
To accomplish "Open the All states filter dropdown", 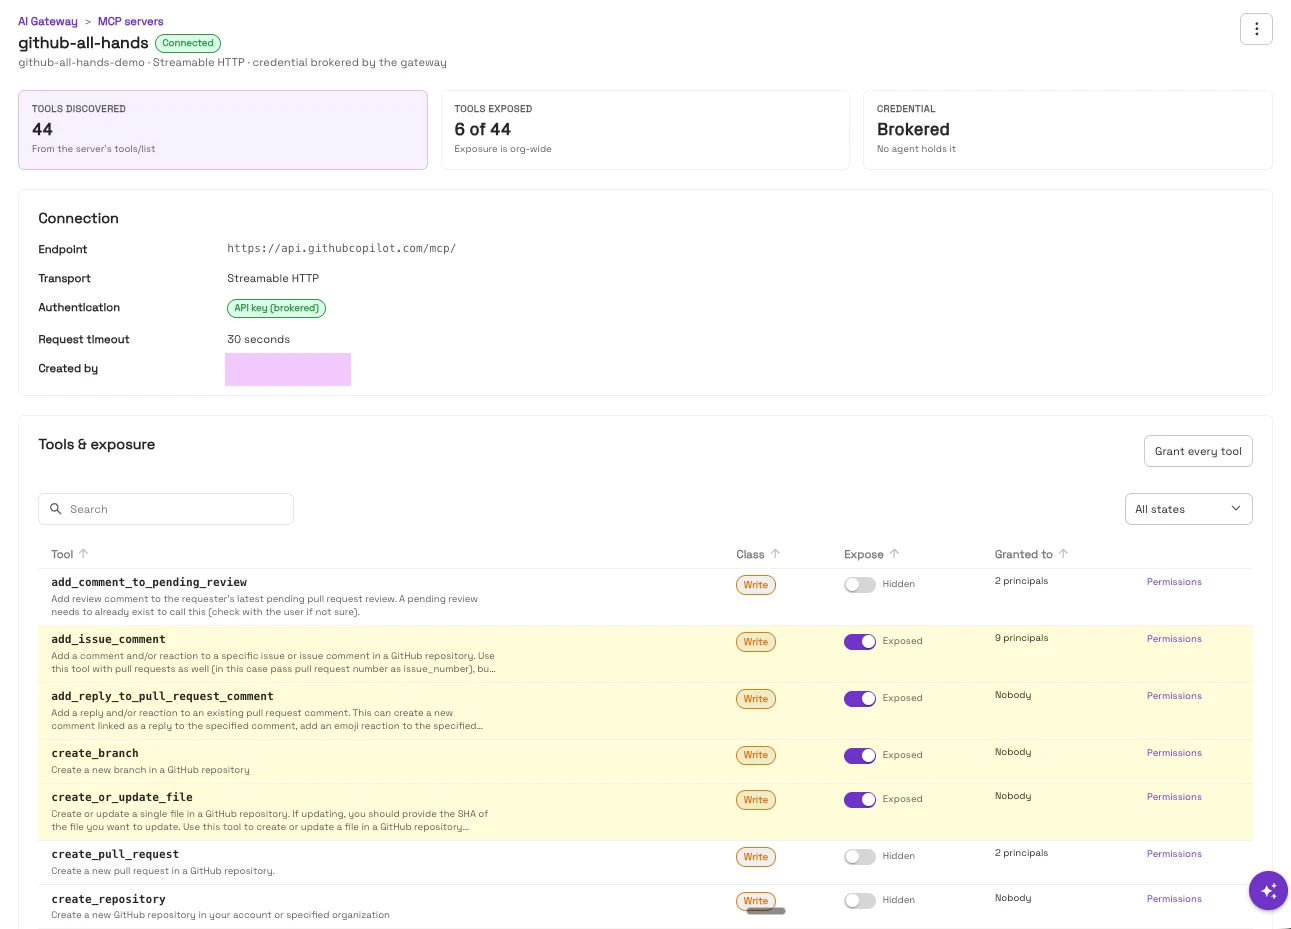I will 1188,509.
